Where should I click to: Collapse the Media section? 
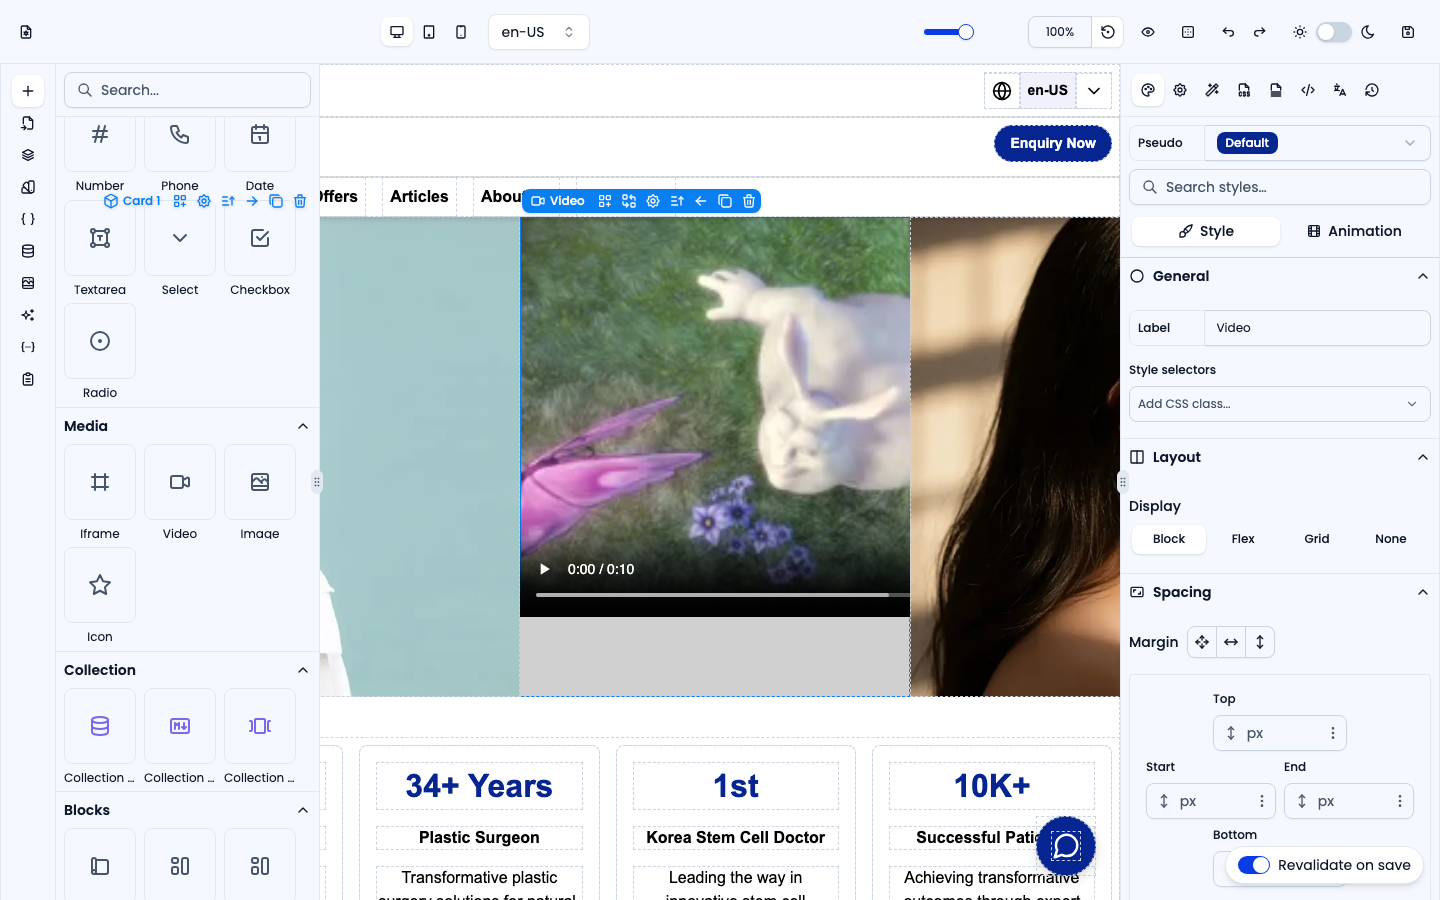[303, 426]
